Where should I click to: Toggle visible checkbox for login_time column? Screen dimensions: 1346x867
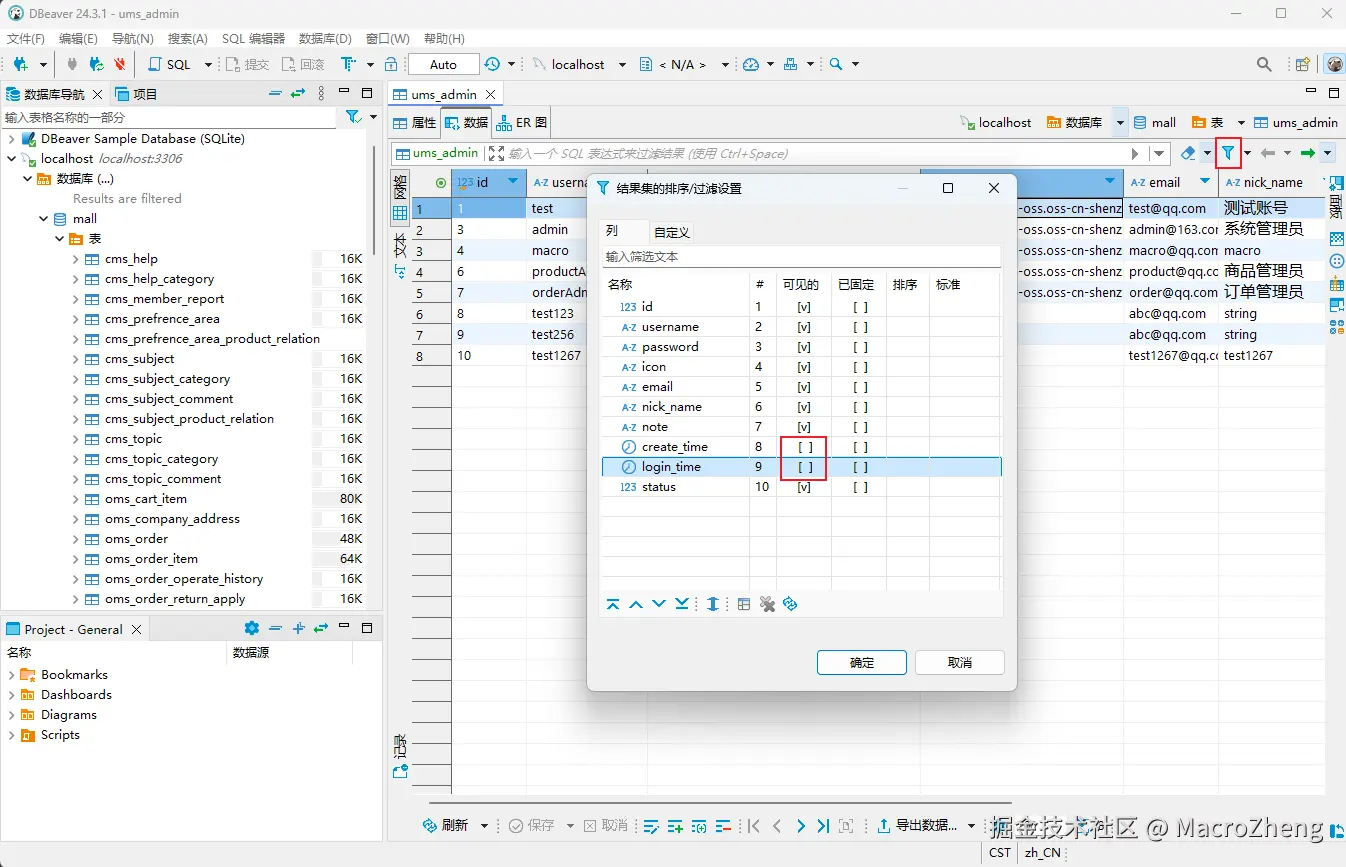click(804, 467)
